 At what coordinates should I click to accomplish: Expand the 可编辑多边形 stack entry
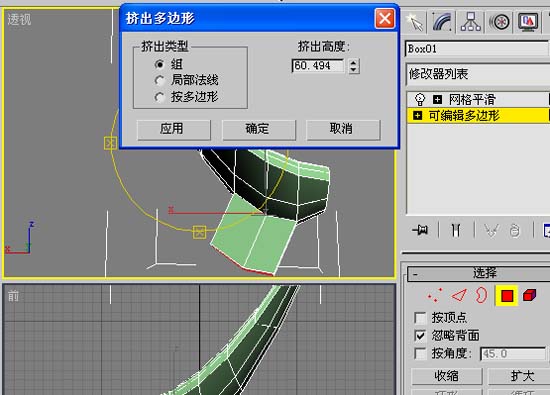(417, 115)
